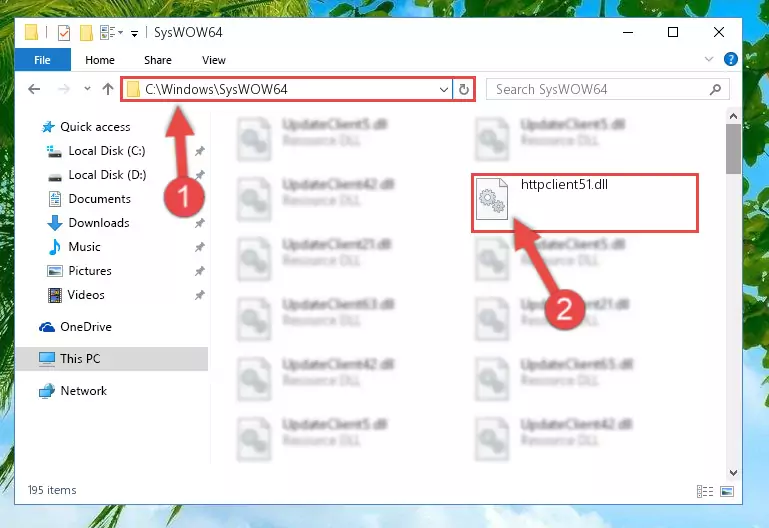Switch to large icons view layout
This screenshot has width=769, height=528.
pyautogui.click(x=727, y=491)
